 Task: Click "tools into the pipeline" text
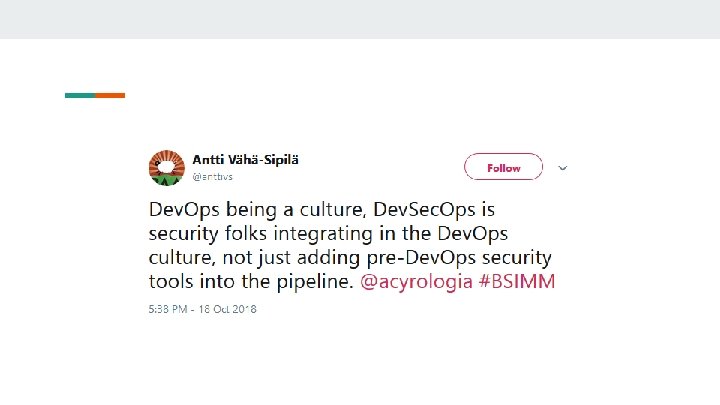coord(250,282)
